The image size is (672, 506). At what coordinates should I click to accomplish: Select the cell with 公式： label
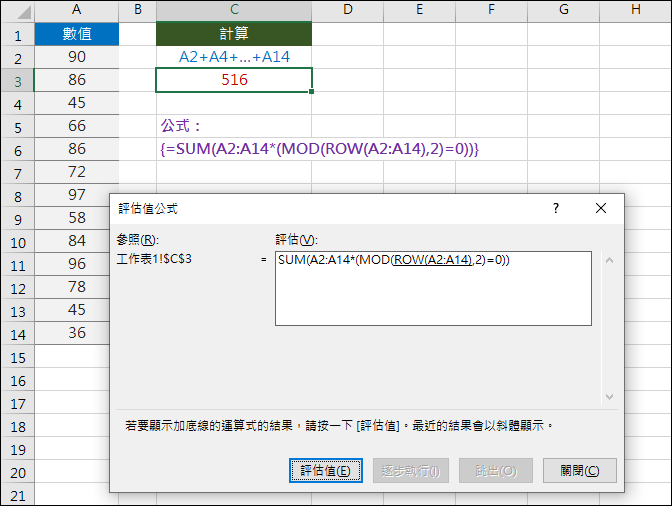click(234, 126)
